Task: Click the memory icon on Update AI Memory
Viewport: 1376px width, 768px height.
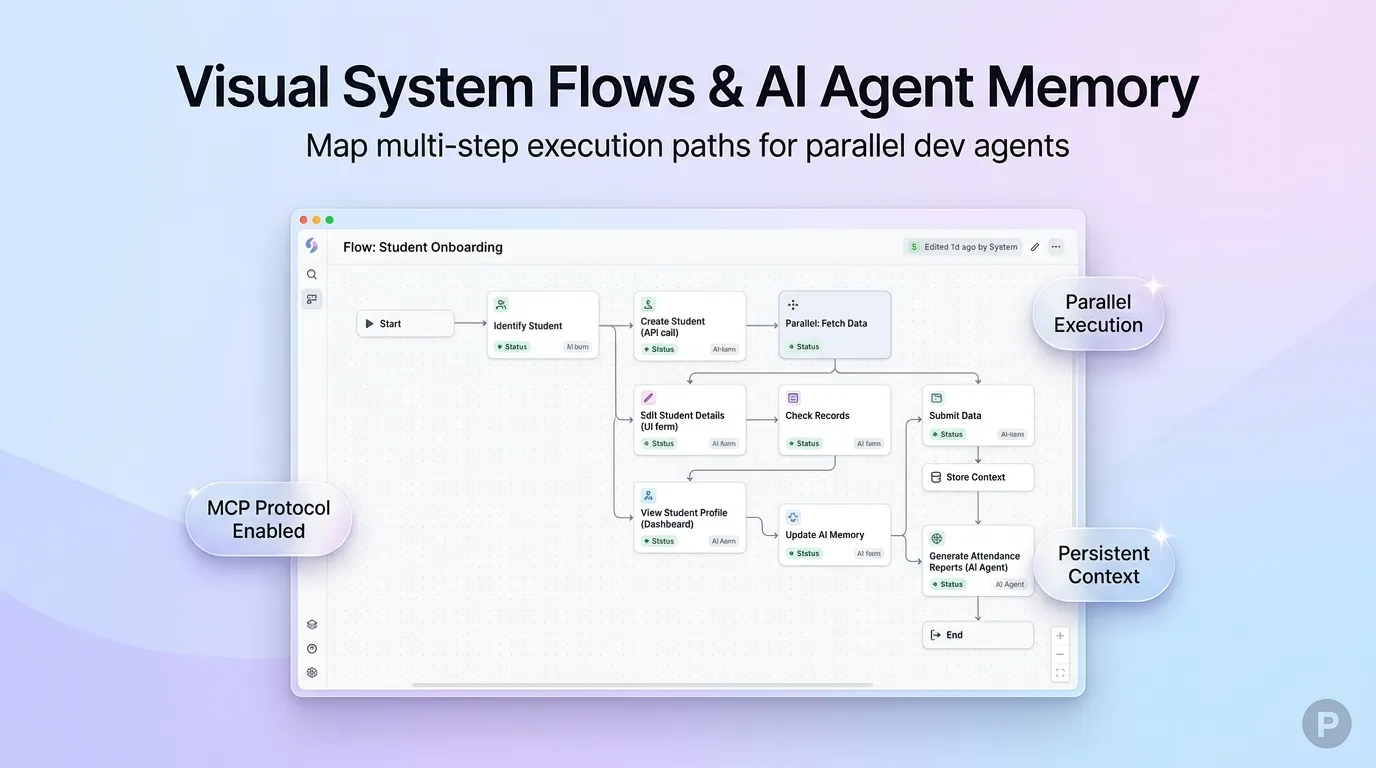Action: pos(793,518)
